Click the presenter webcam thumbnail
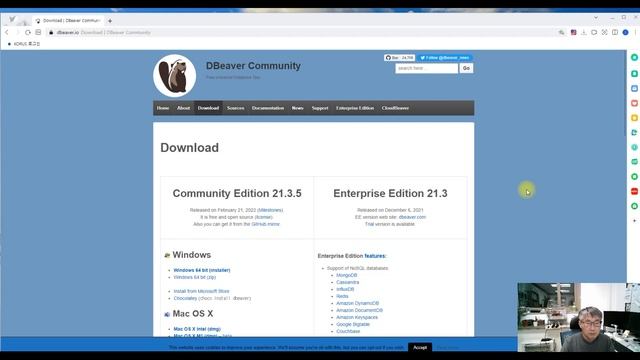 click(579, 317)
